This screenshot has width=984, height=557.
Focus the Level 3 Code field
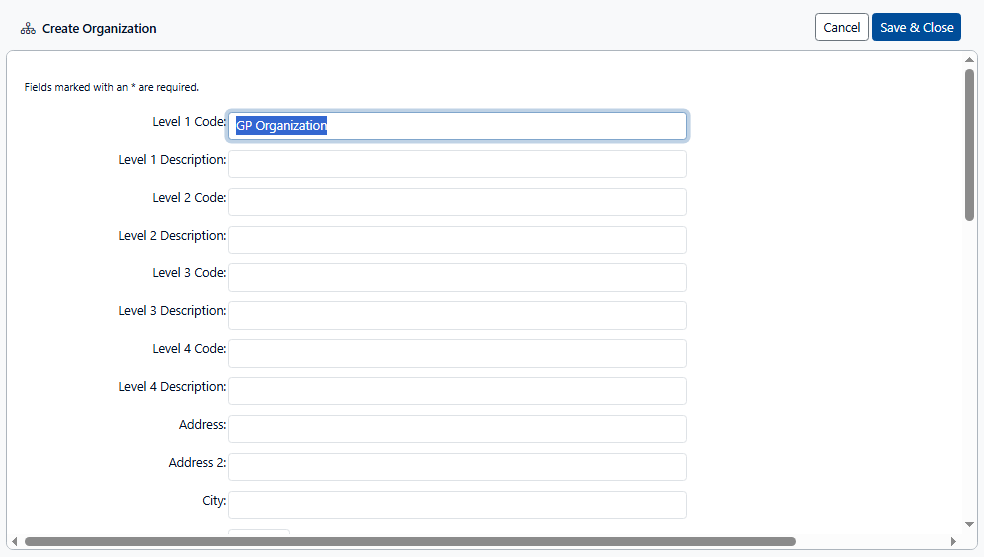[x=457, y=277]
